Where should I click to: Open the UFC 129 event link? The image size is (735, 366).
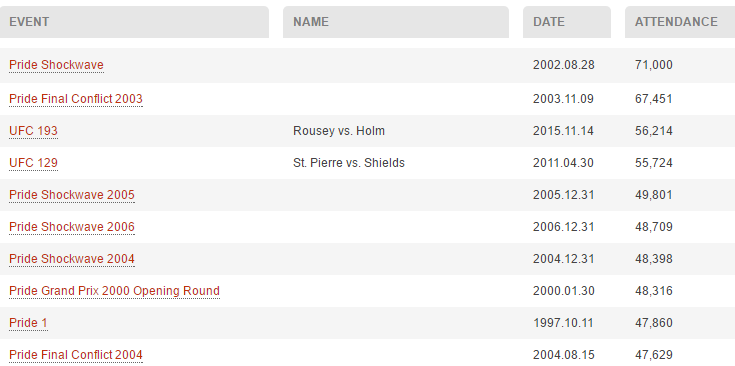click(x=33, y=163)
